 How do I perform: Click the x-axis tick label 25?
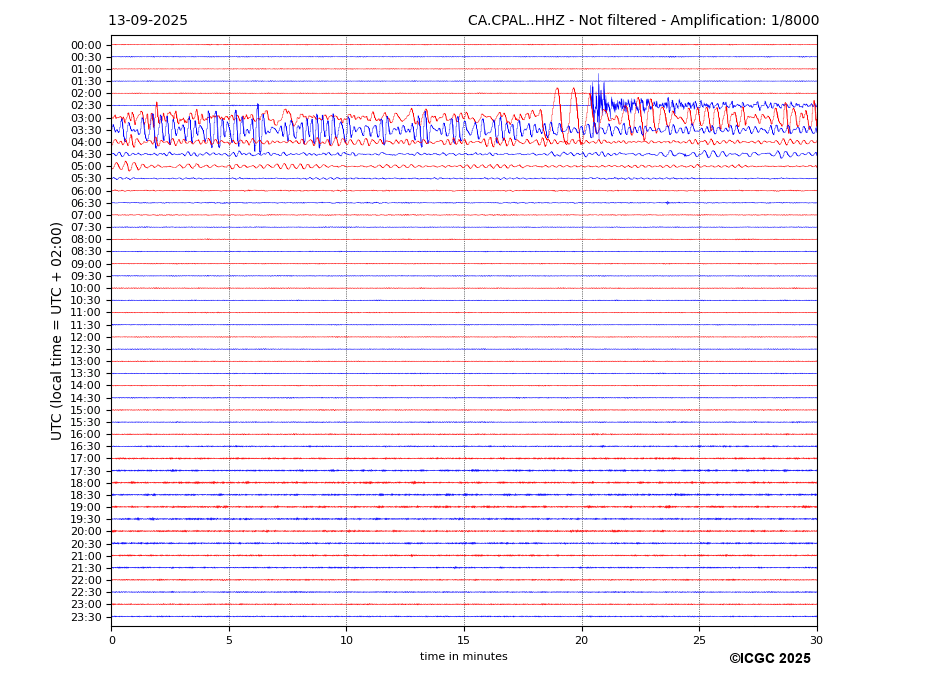click(x=699, y=640)
